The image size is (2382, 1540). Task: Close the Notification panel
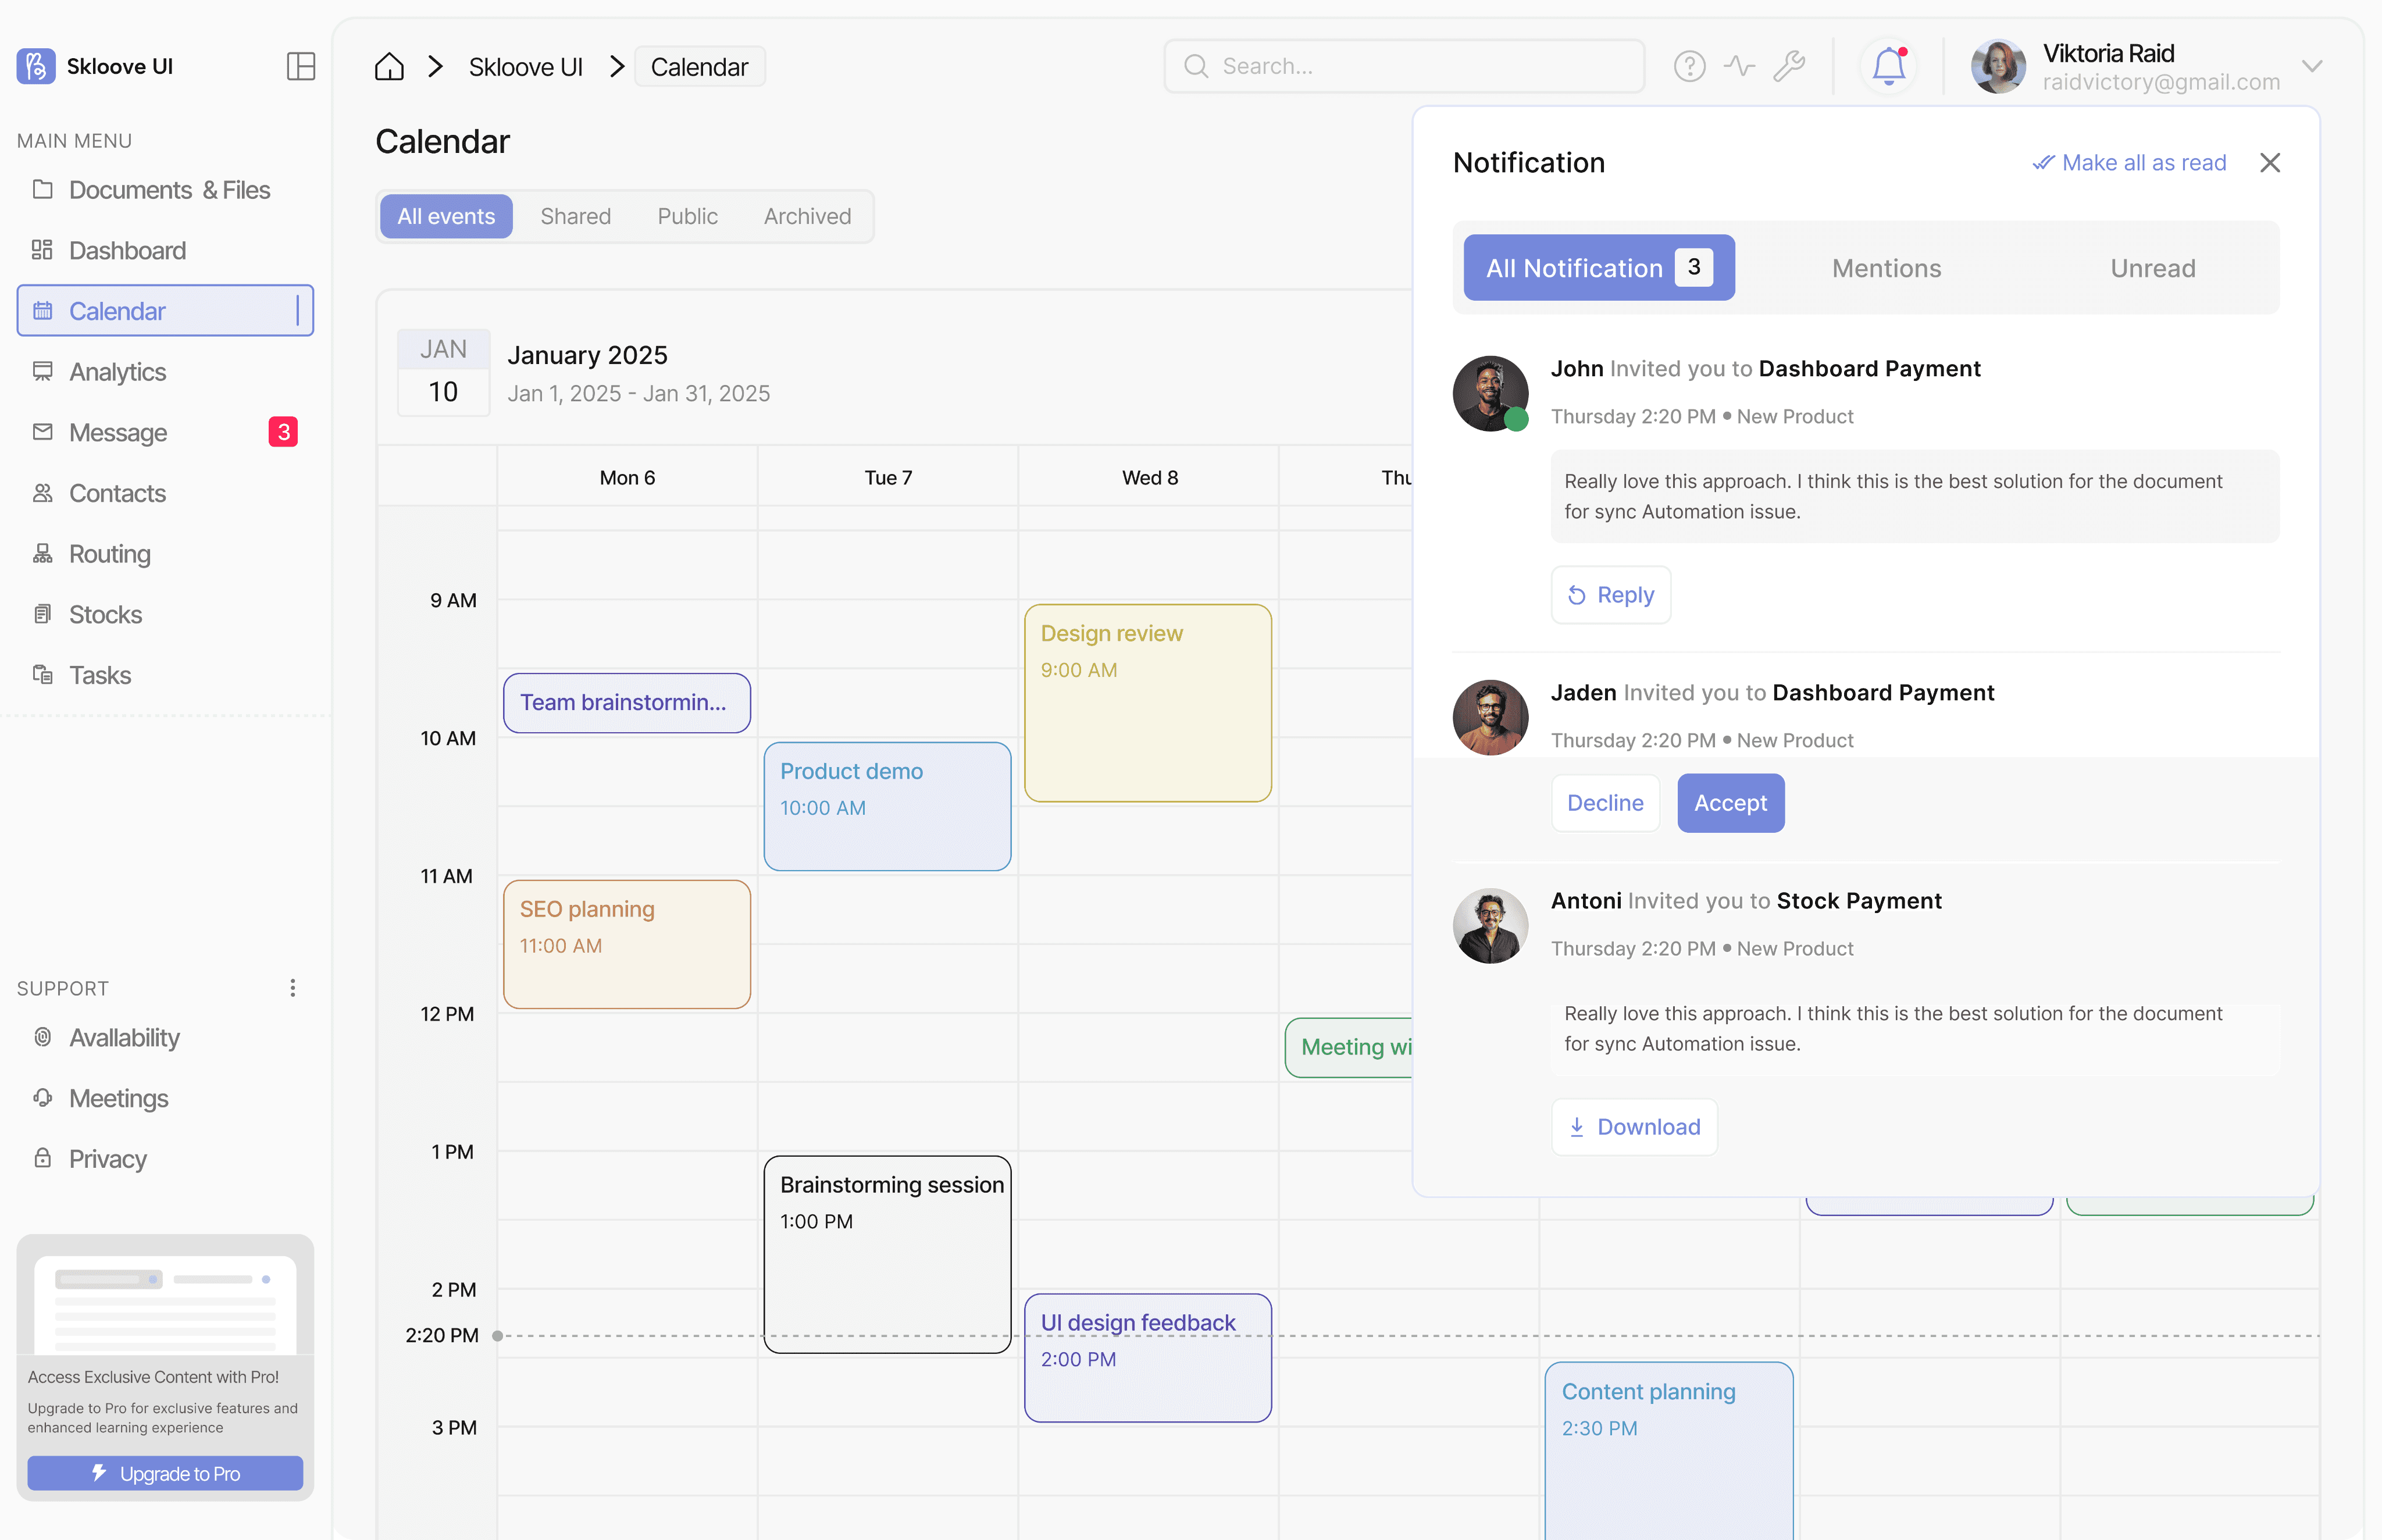2269,162
